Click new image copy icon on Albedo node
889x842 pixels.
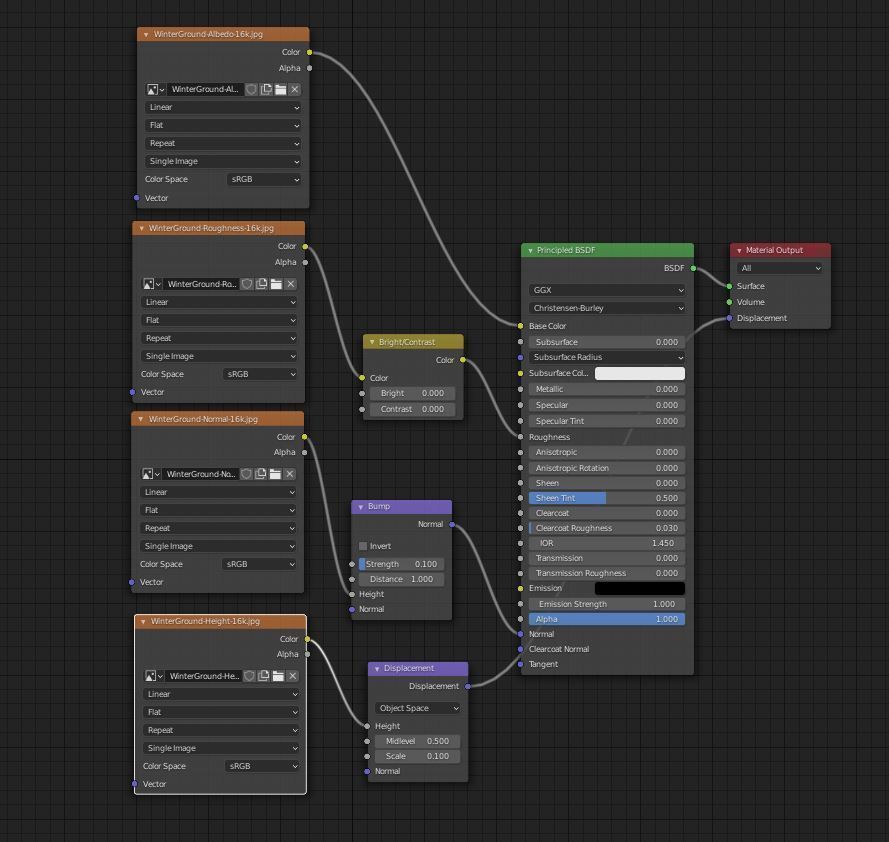coord(266,90)
